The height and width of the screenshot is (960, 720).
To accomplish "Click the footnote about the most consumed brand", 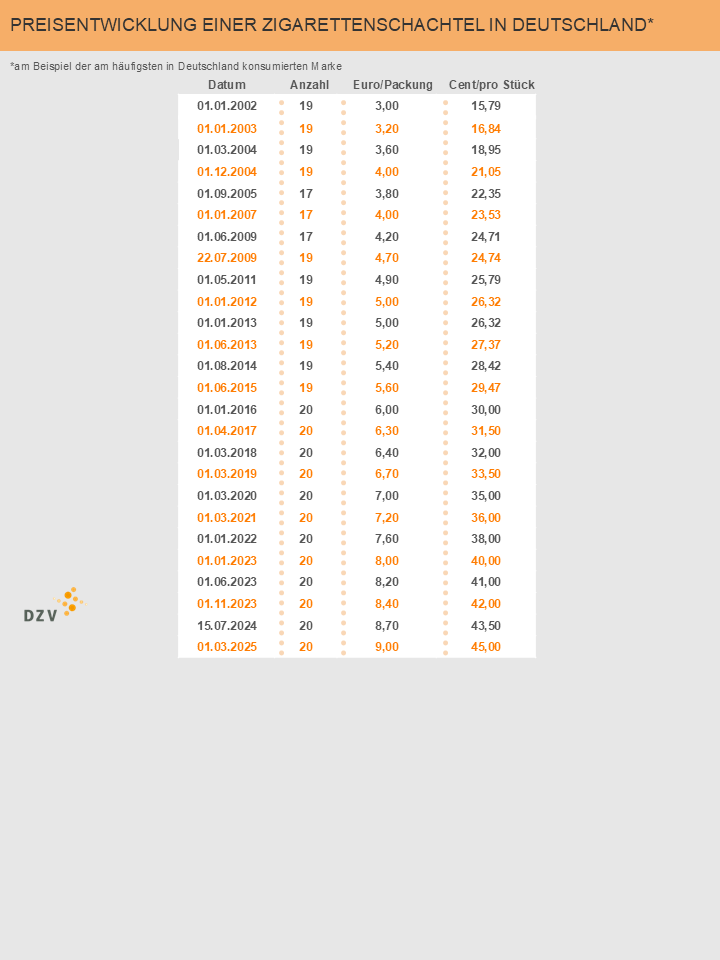I will pyautogui.click(x=176, y=66).
